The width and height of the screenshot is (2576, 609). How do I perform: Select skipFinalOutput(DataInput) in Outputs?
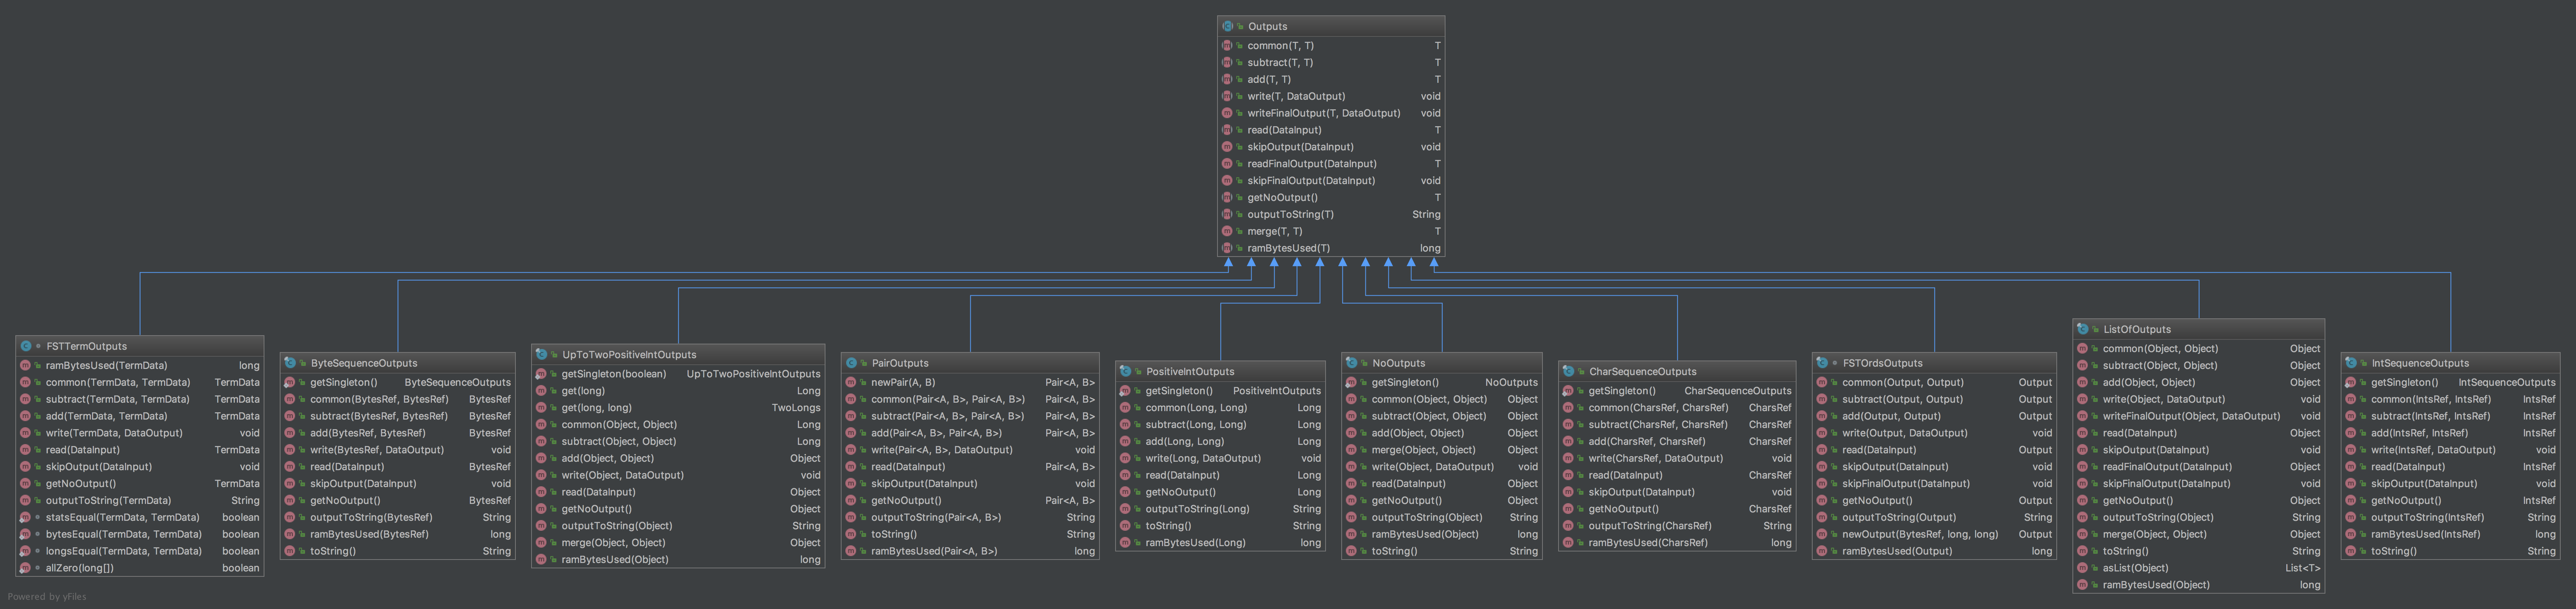[1311, 181]
